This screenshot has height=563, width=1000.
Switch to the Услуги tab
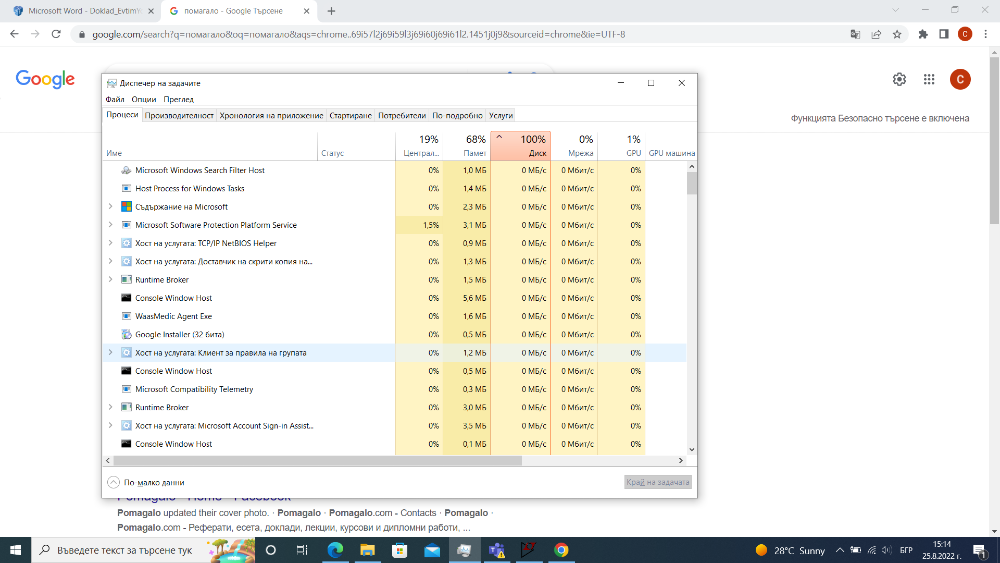pyautogui.click(x=501, y=115)
